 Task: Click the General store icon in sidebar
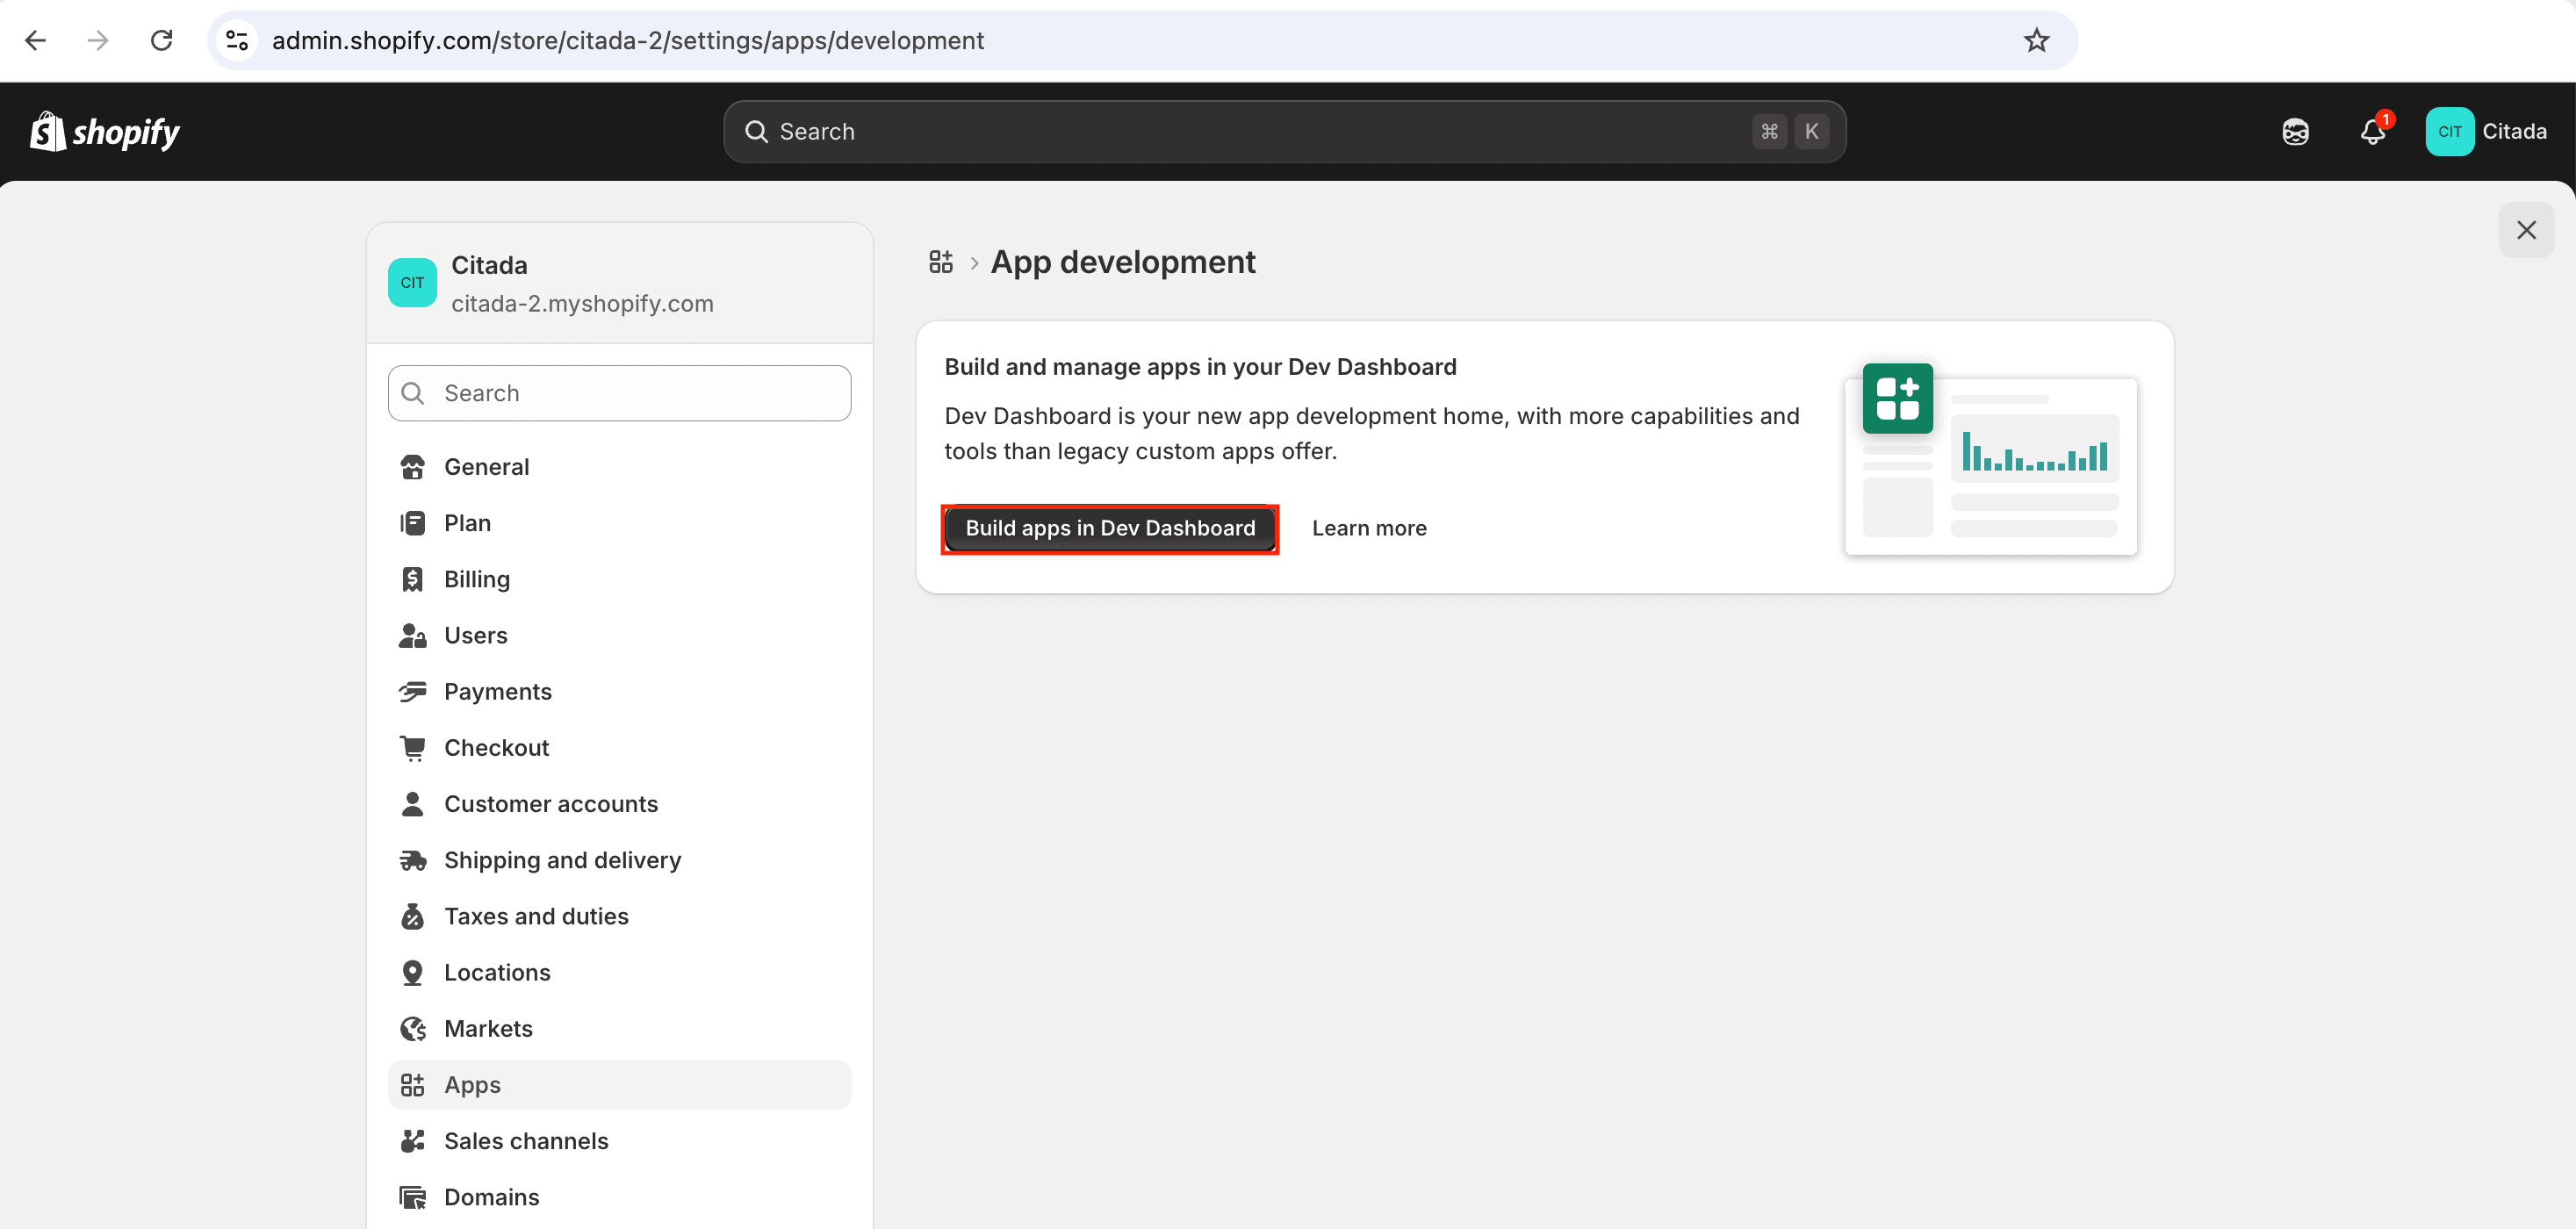[412, 467]
